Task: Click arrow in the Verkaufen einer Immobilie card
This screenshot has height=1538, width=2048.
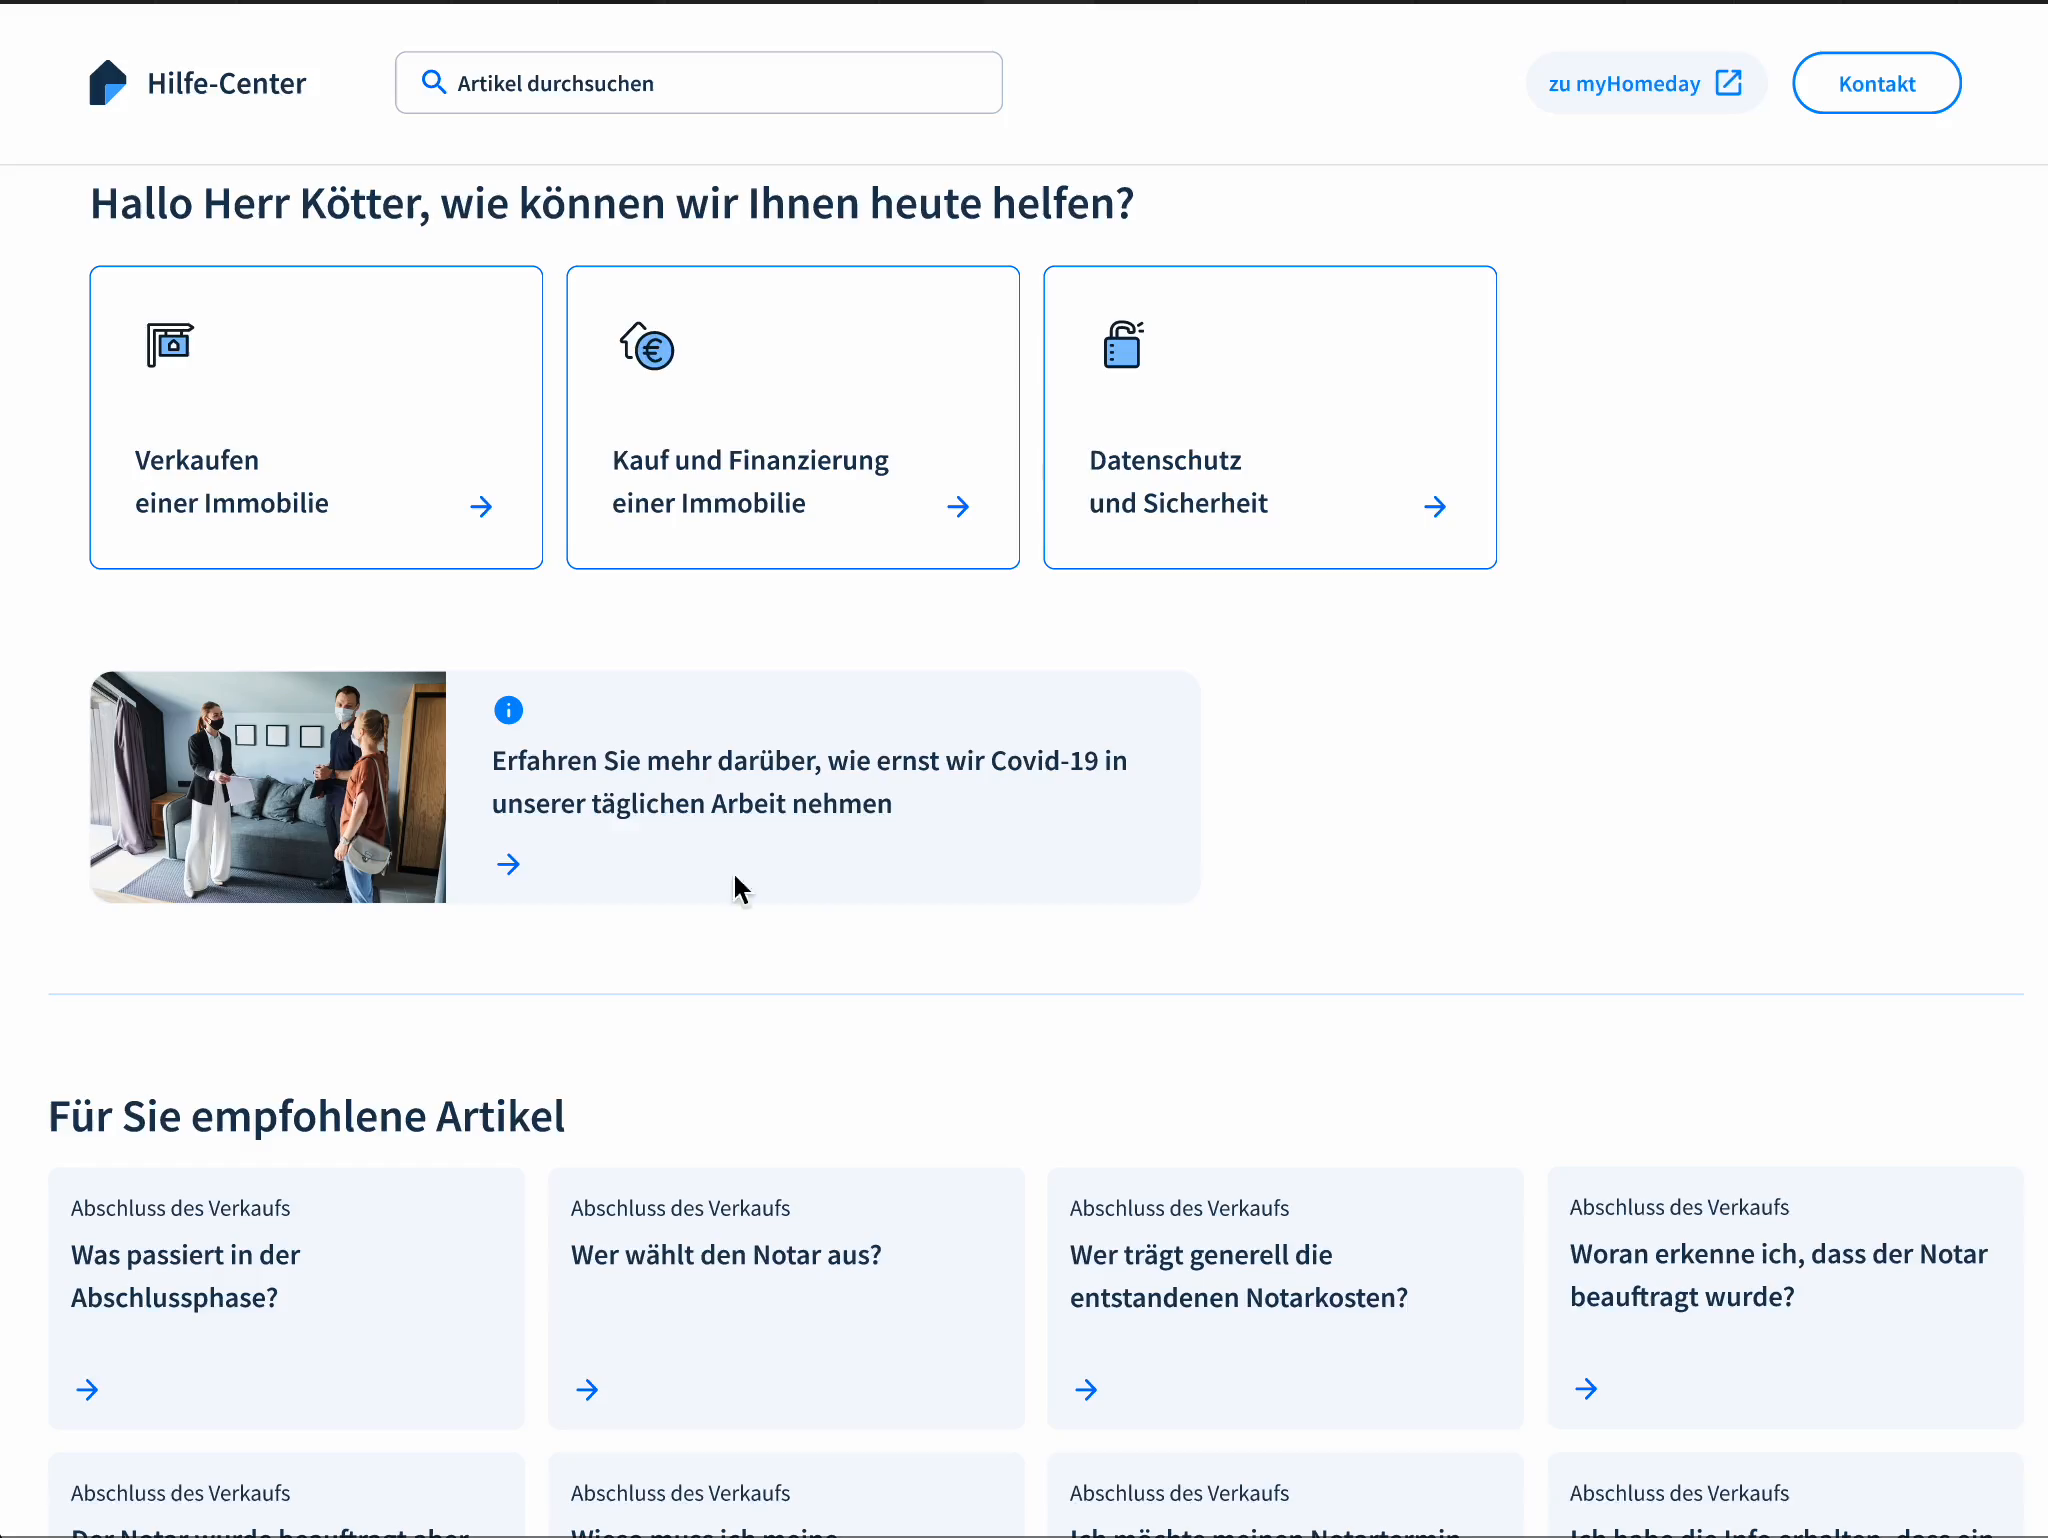Action: (481, 507)
